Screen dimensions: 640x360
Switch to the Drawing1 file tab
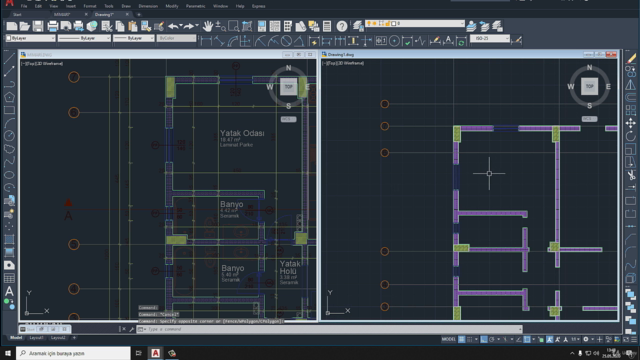point(104,14)
